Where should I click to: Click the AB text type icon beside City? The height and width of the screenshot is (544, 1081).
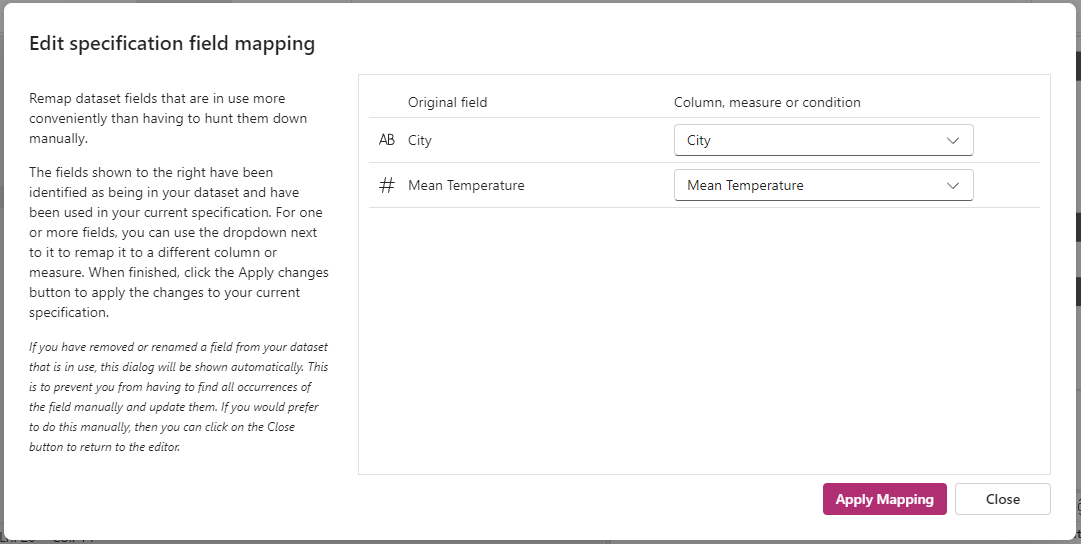tap(387, 140)
